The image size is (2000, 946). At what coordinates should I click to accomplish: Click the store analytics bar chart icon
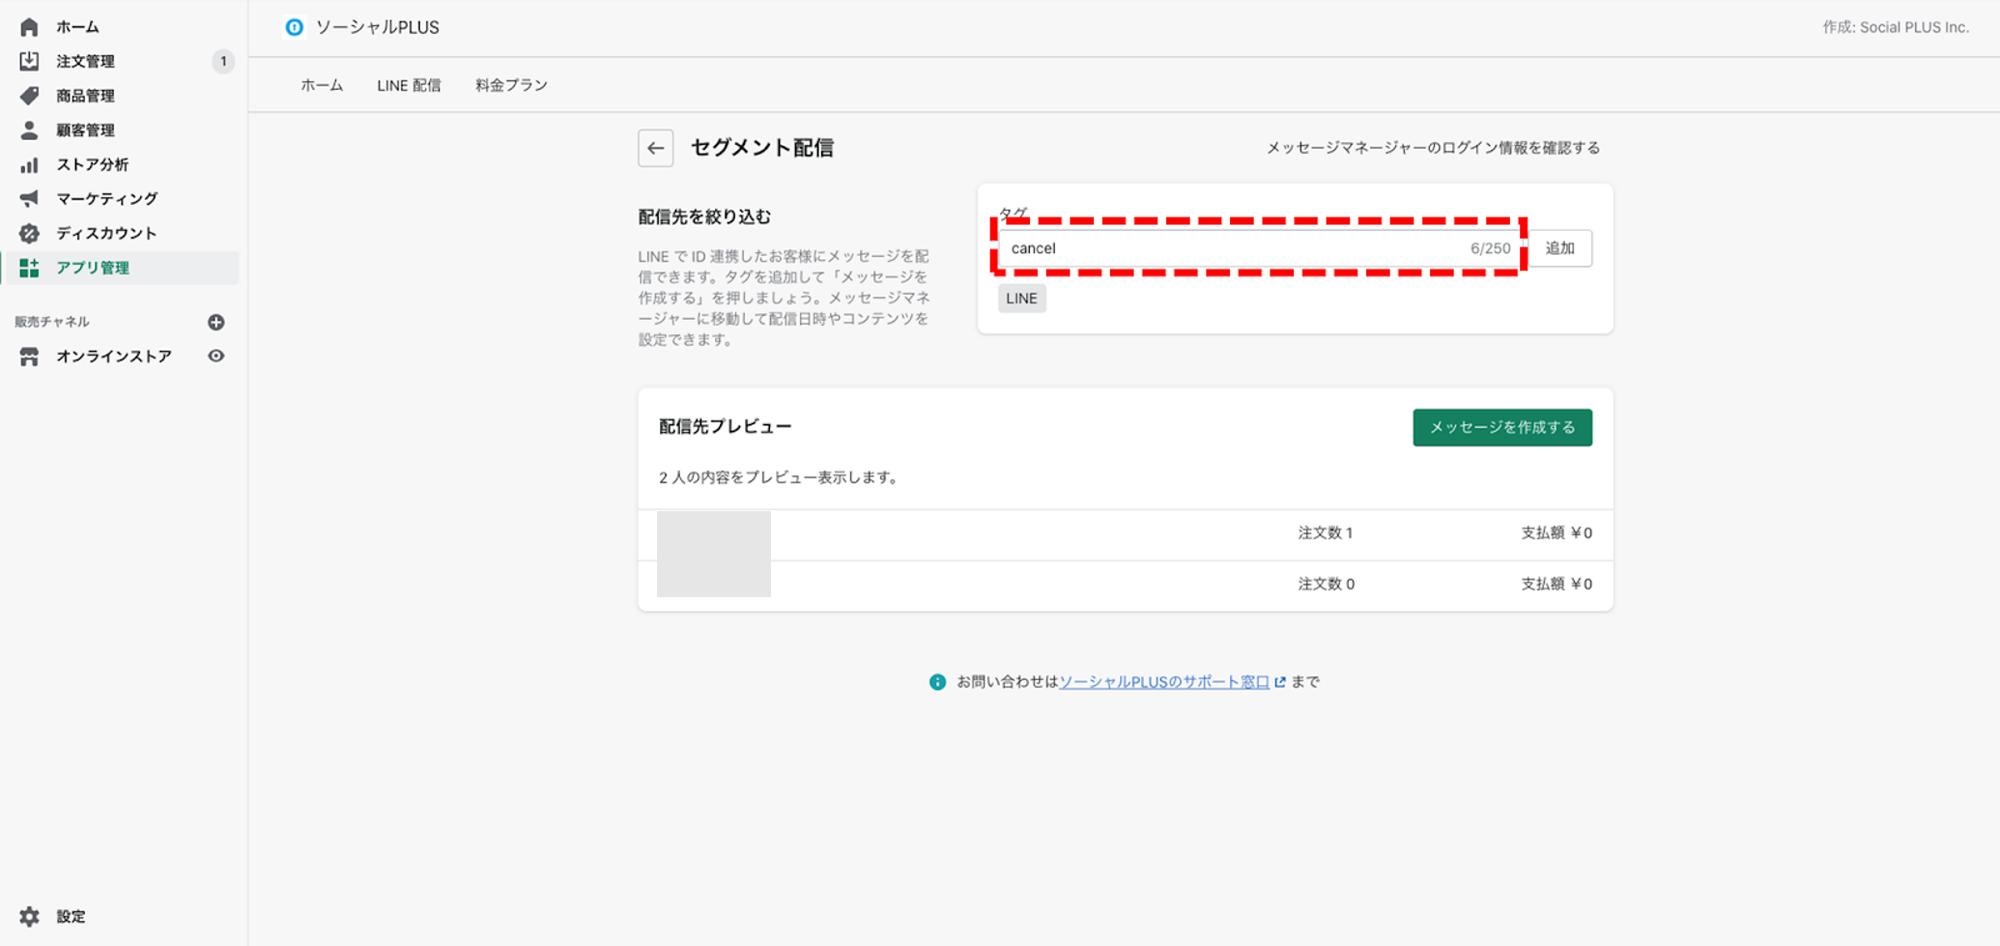coord(29,165)
